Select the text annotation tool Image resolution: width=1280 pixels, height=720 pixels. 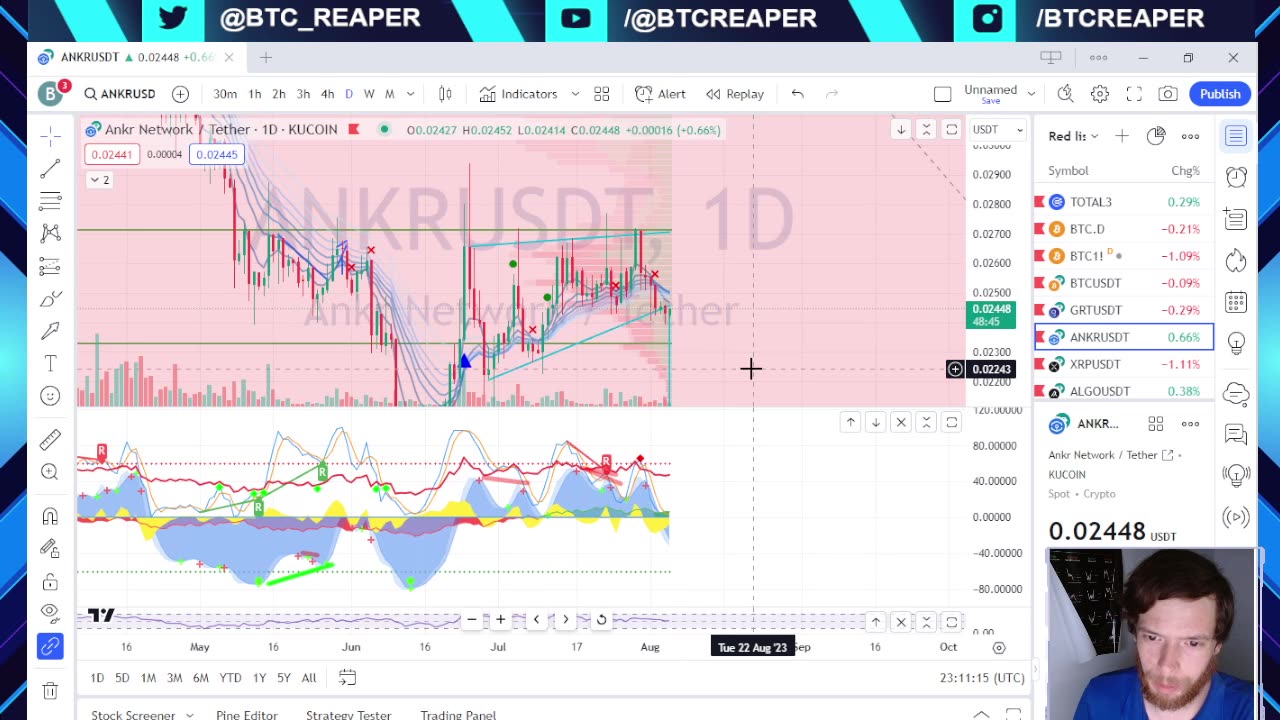click(x=50, y=364)
